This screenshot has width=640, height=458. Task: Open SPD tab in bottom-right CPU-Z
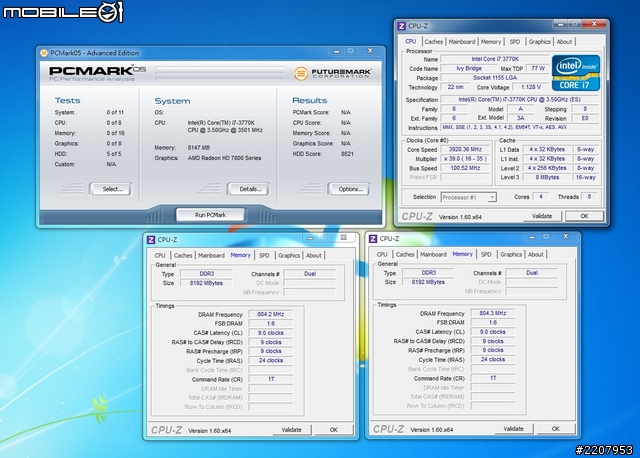(486, 254)
